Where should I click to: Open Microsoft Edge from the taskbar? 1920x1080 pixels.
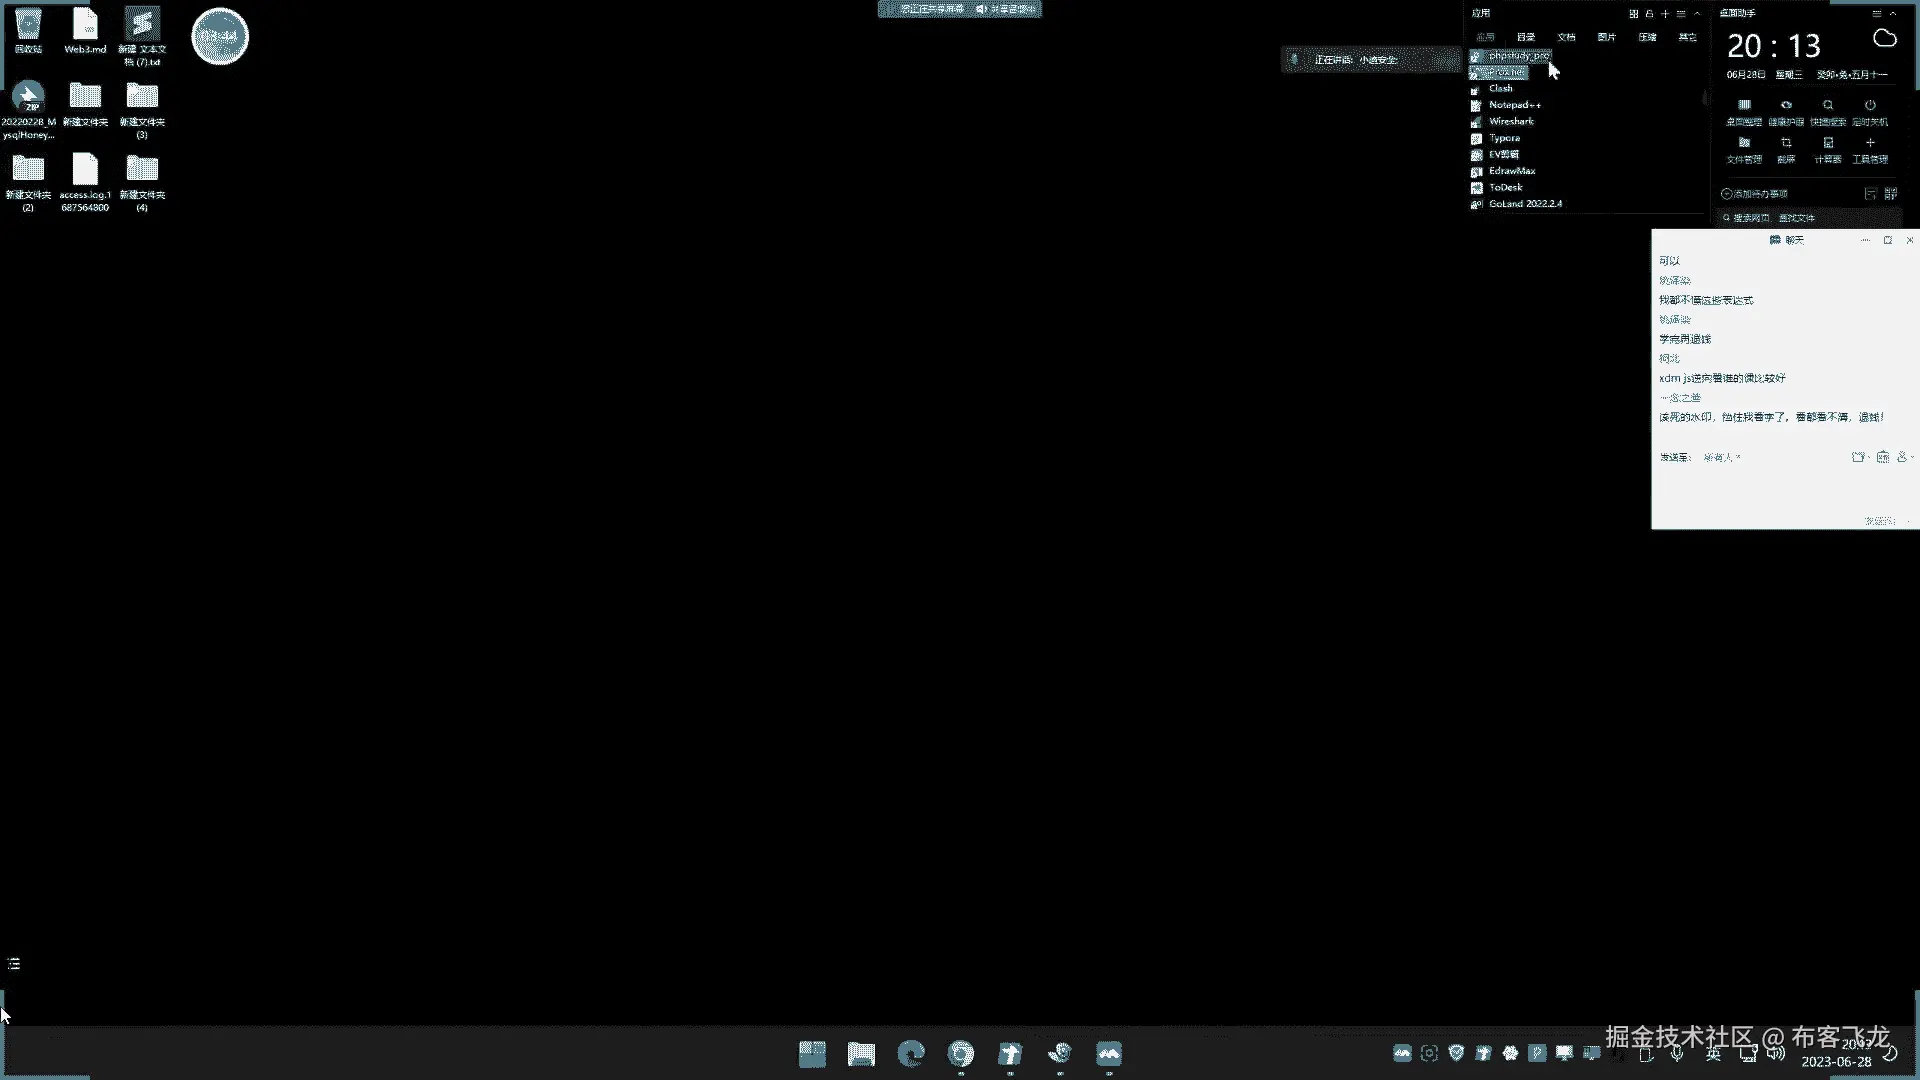tap(911, 1054)
